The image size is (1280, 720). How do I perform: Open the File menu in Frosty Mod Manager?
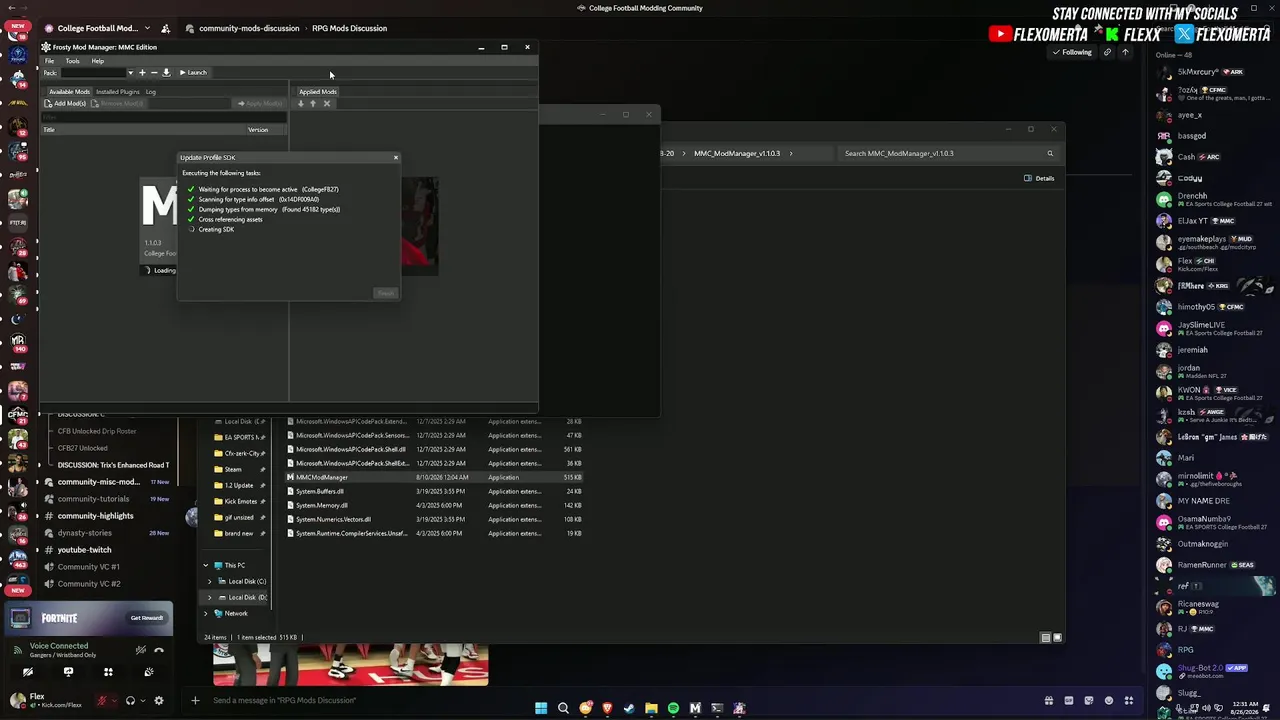pos(49,61)
